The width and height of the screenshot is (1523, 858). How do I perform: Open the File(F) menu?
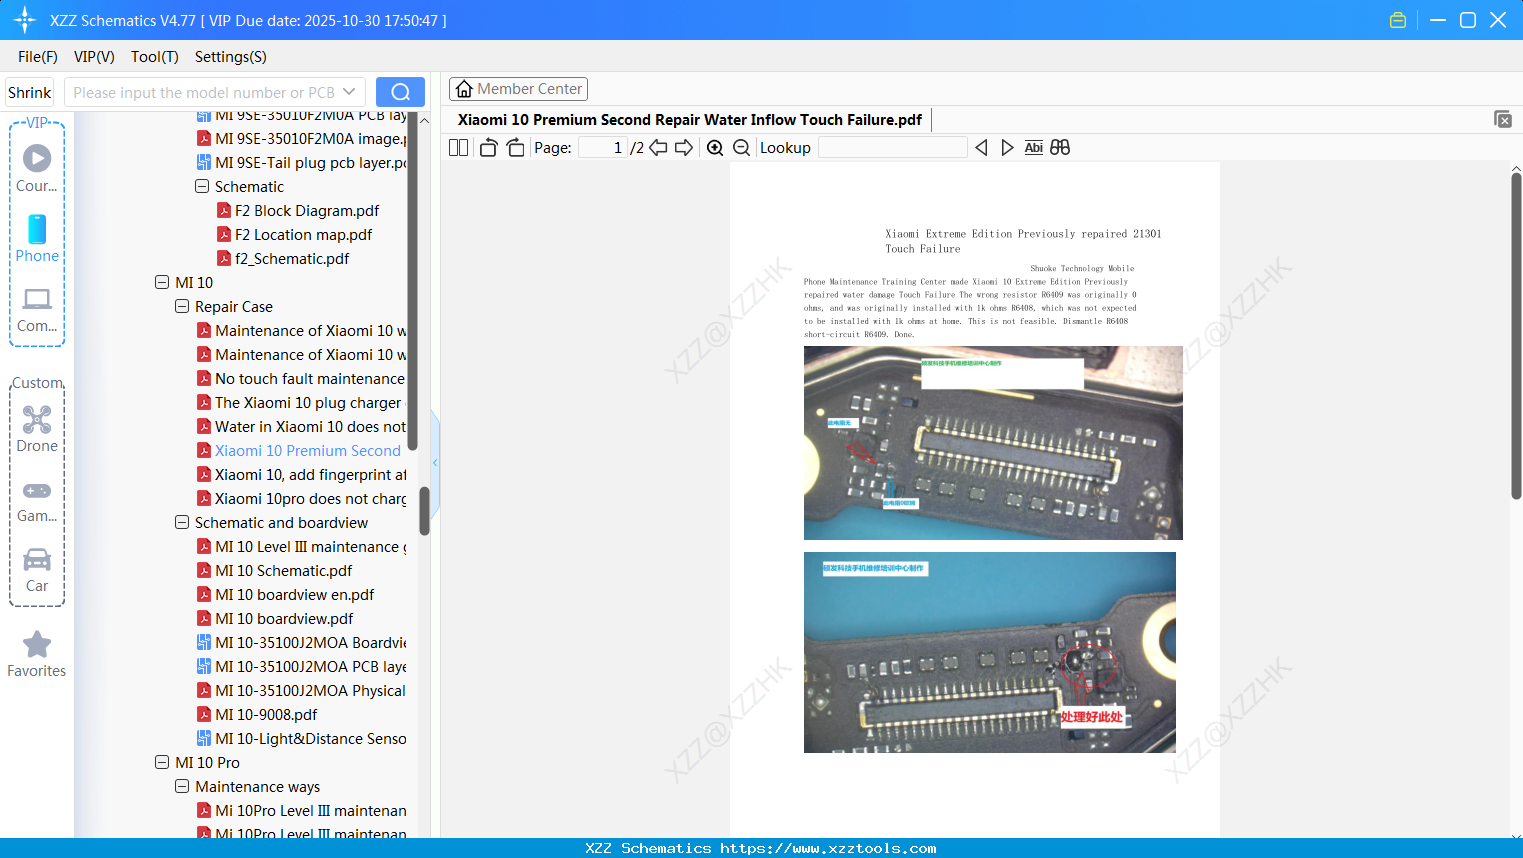coord(38,57)
